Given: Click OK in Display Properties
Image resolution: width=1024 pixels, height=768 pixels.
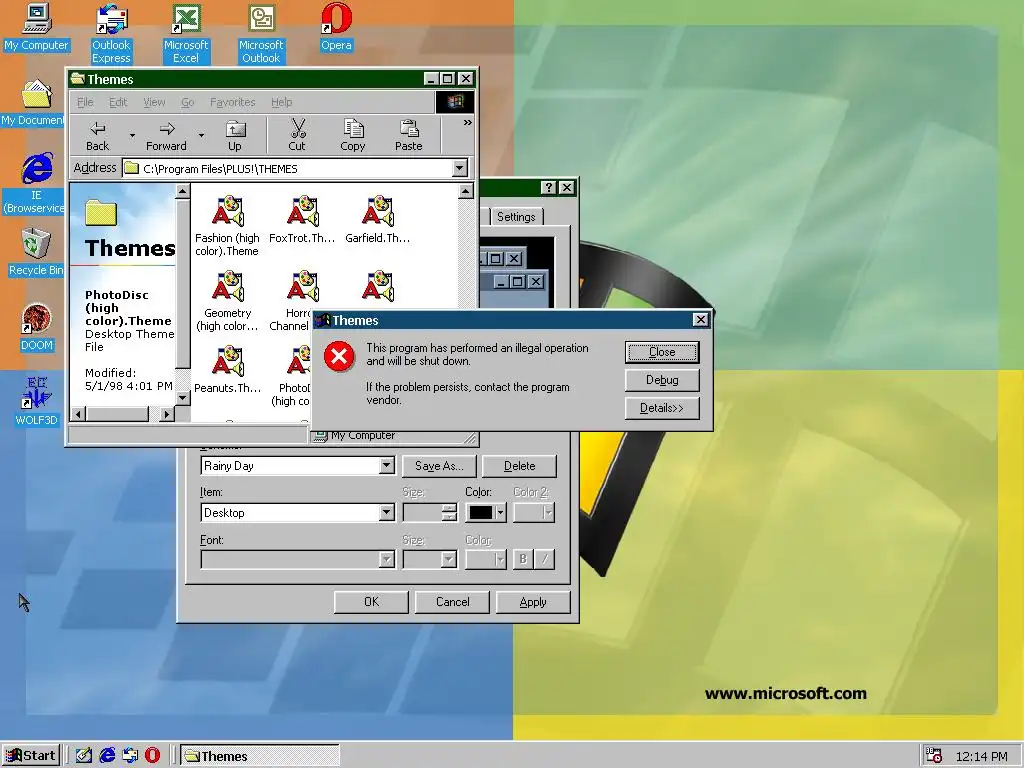Looking at the screenshot, I should (371, 602).
